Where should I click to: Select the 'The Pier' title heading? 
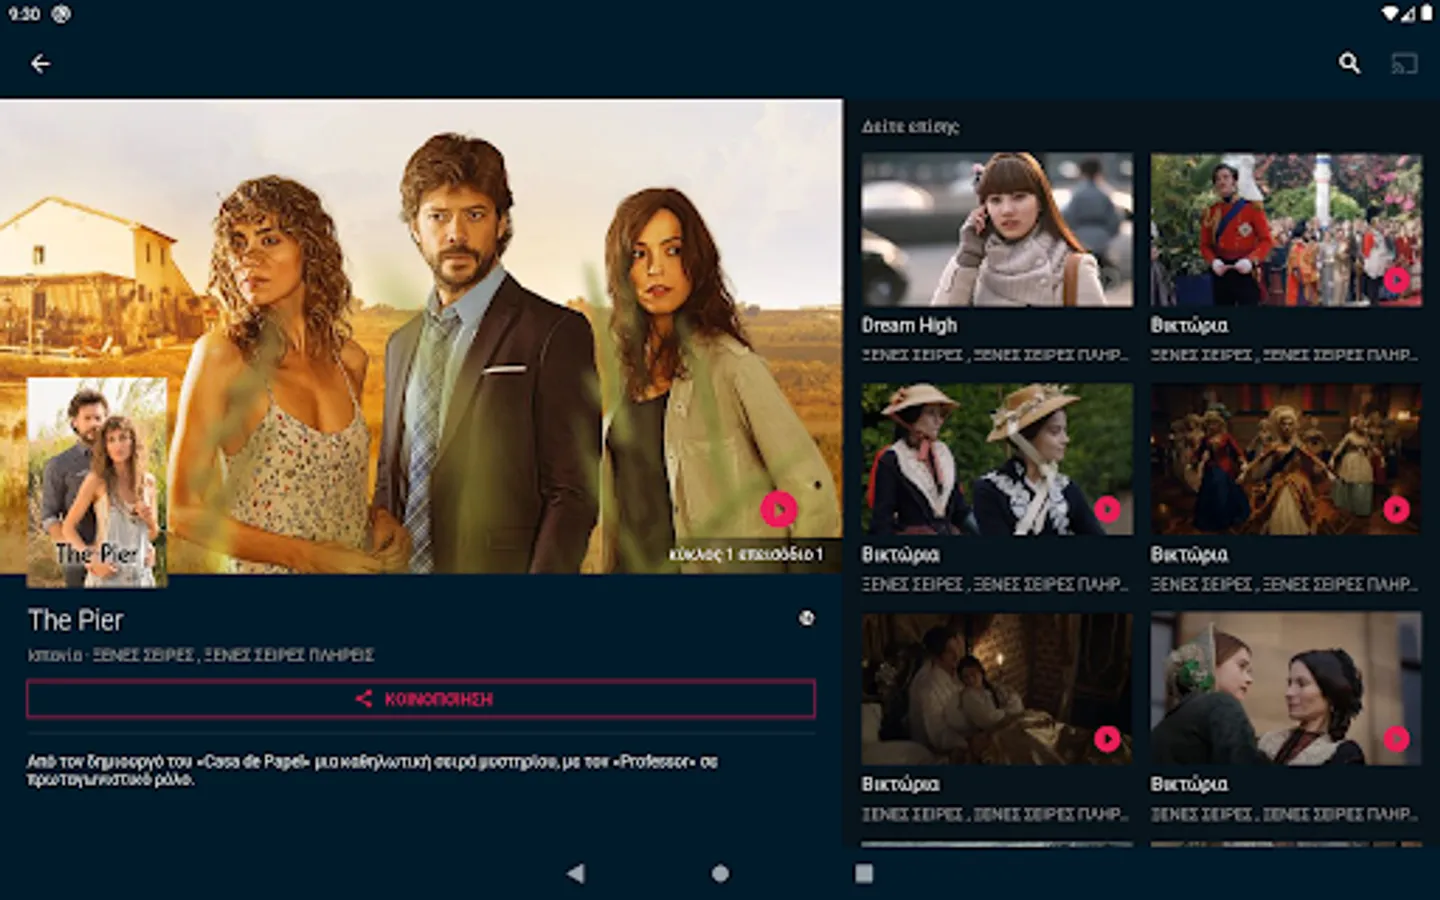[76, 620]
